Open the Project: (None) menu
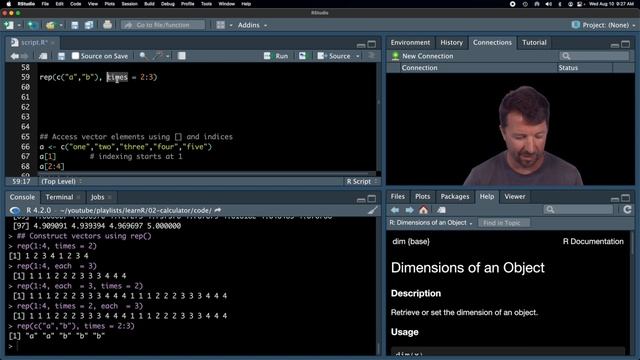 pos(604,25)
